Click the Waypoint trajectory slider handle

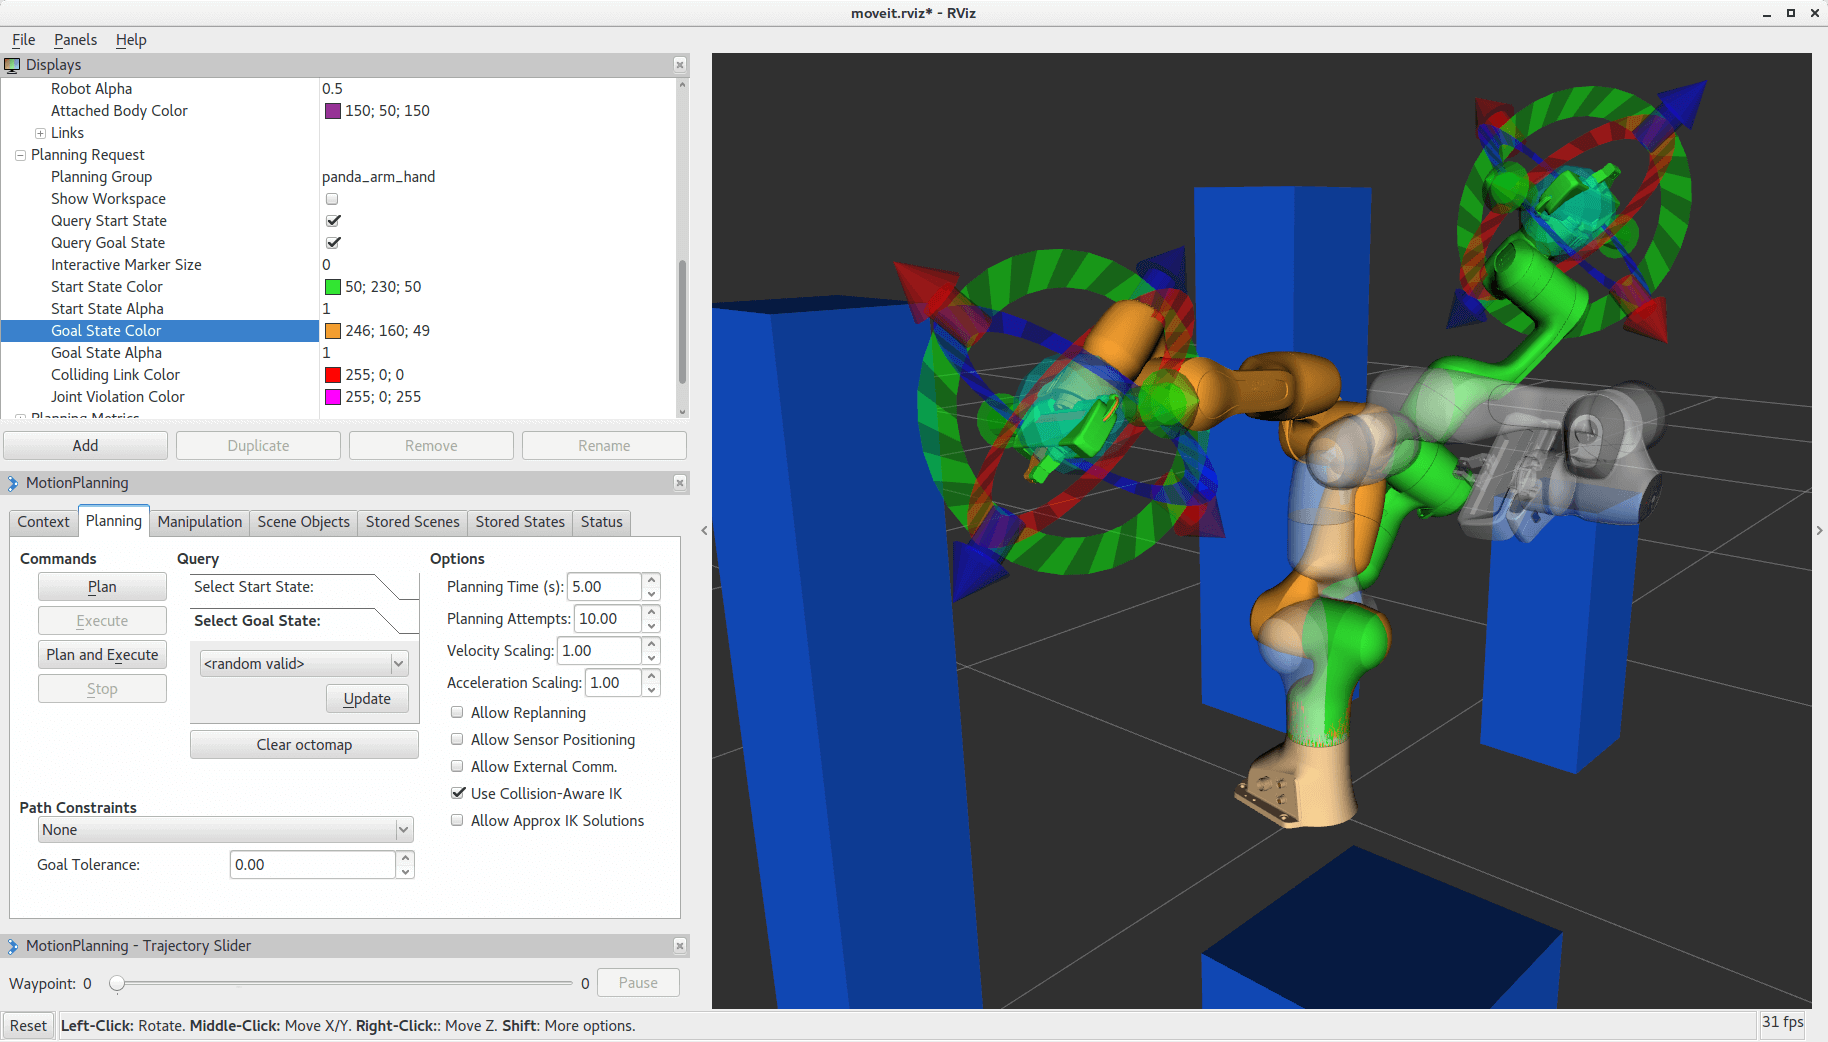(117, 984)
